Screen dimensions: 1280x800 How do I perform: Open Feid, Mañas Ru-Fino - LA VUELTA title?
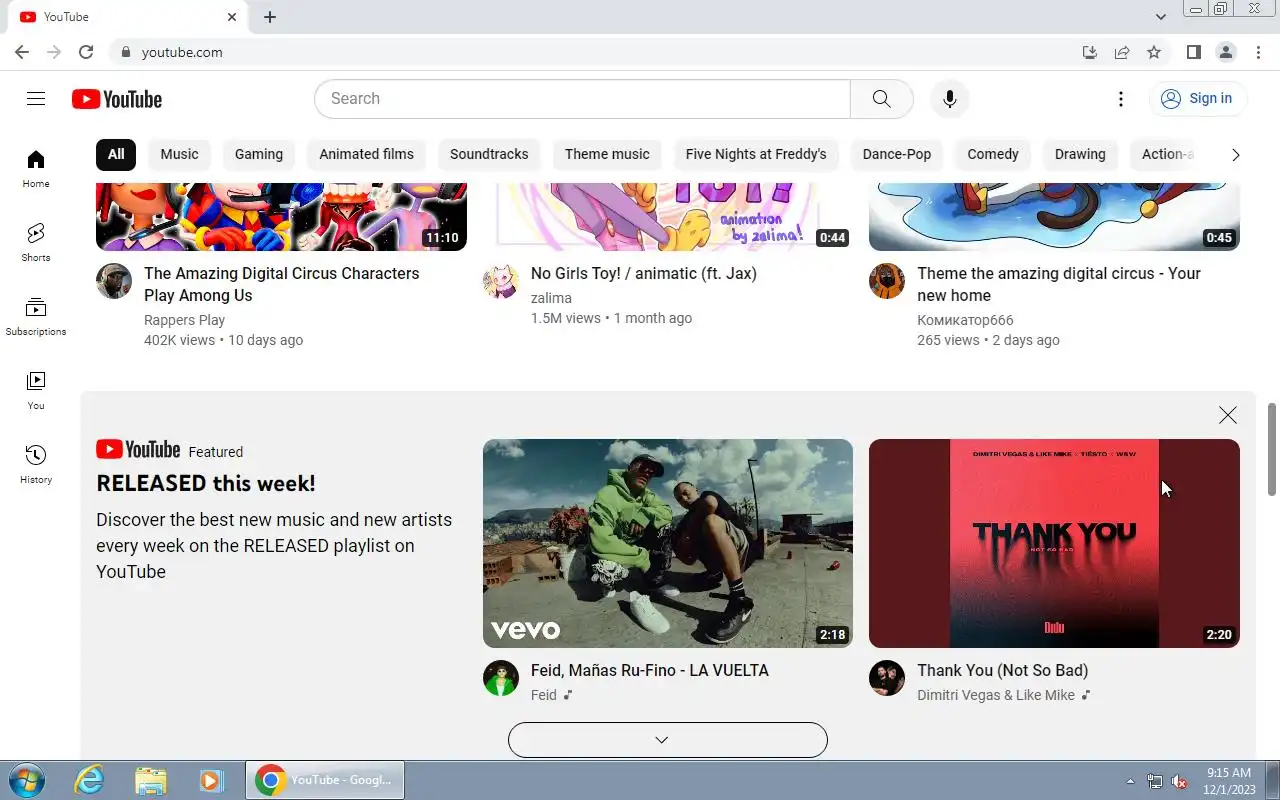[x=650, y=670]
